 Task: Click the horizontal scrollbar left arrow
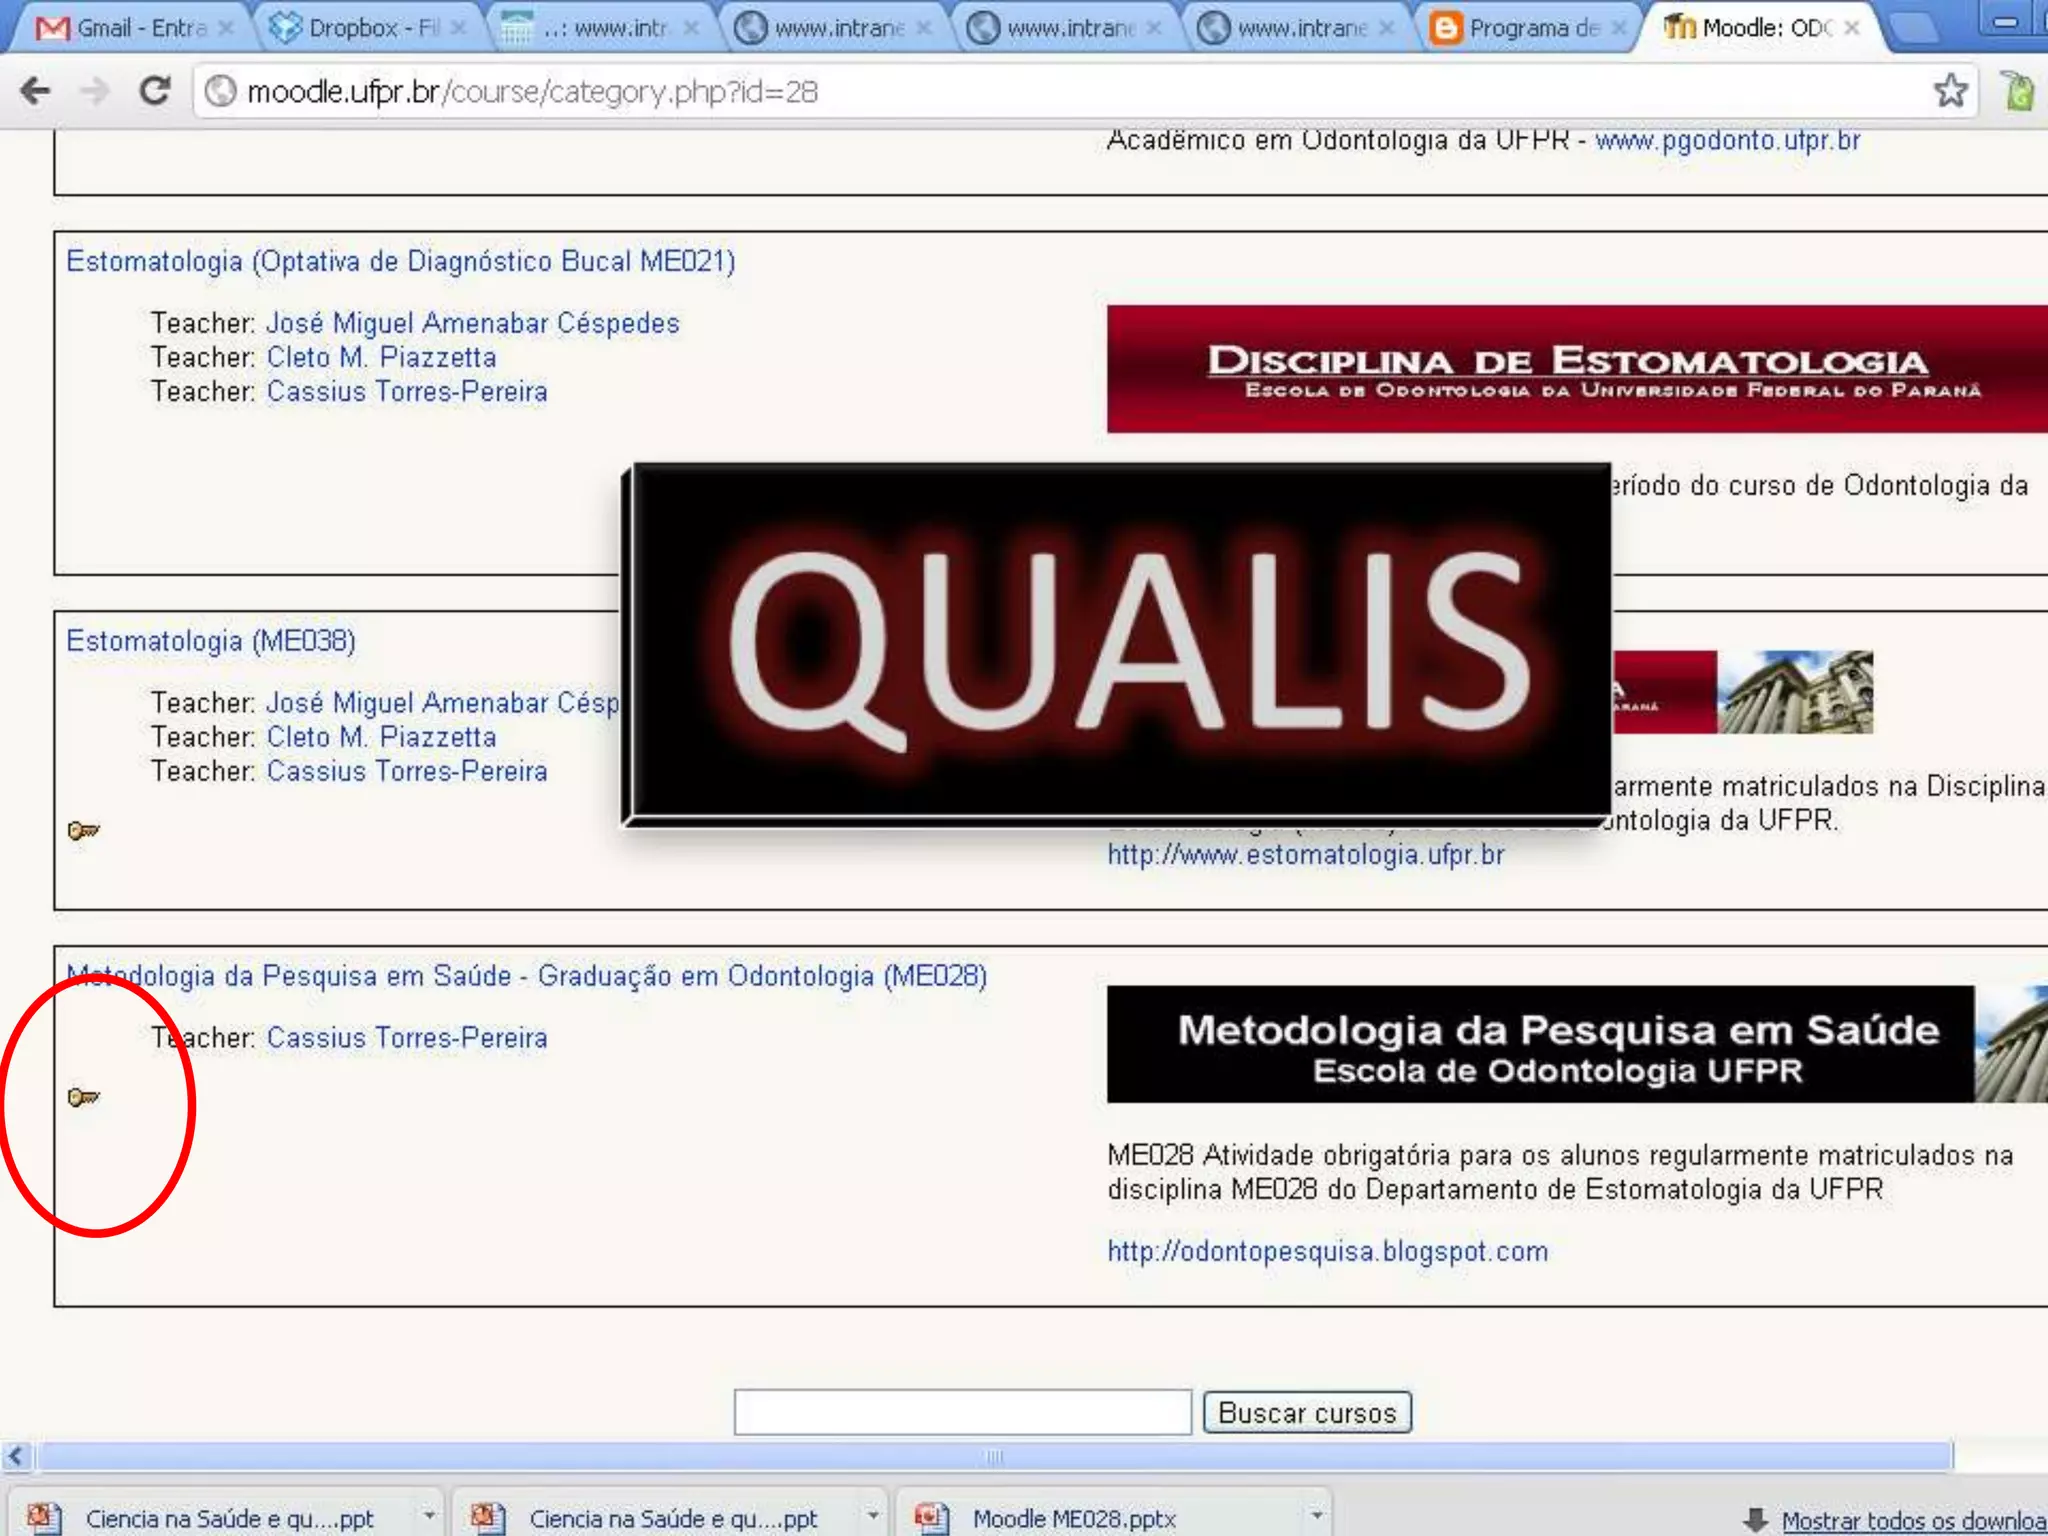click(16, 1456)
